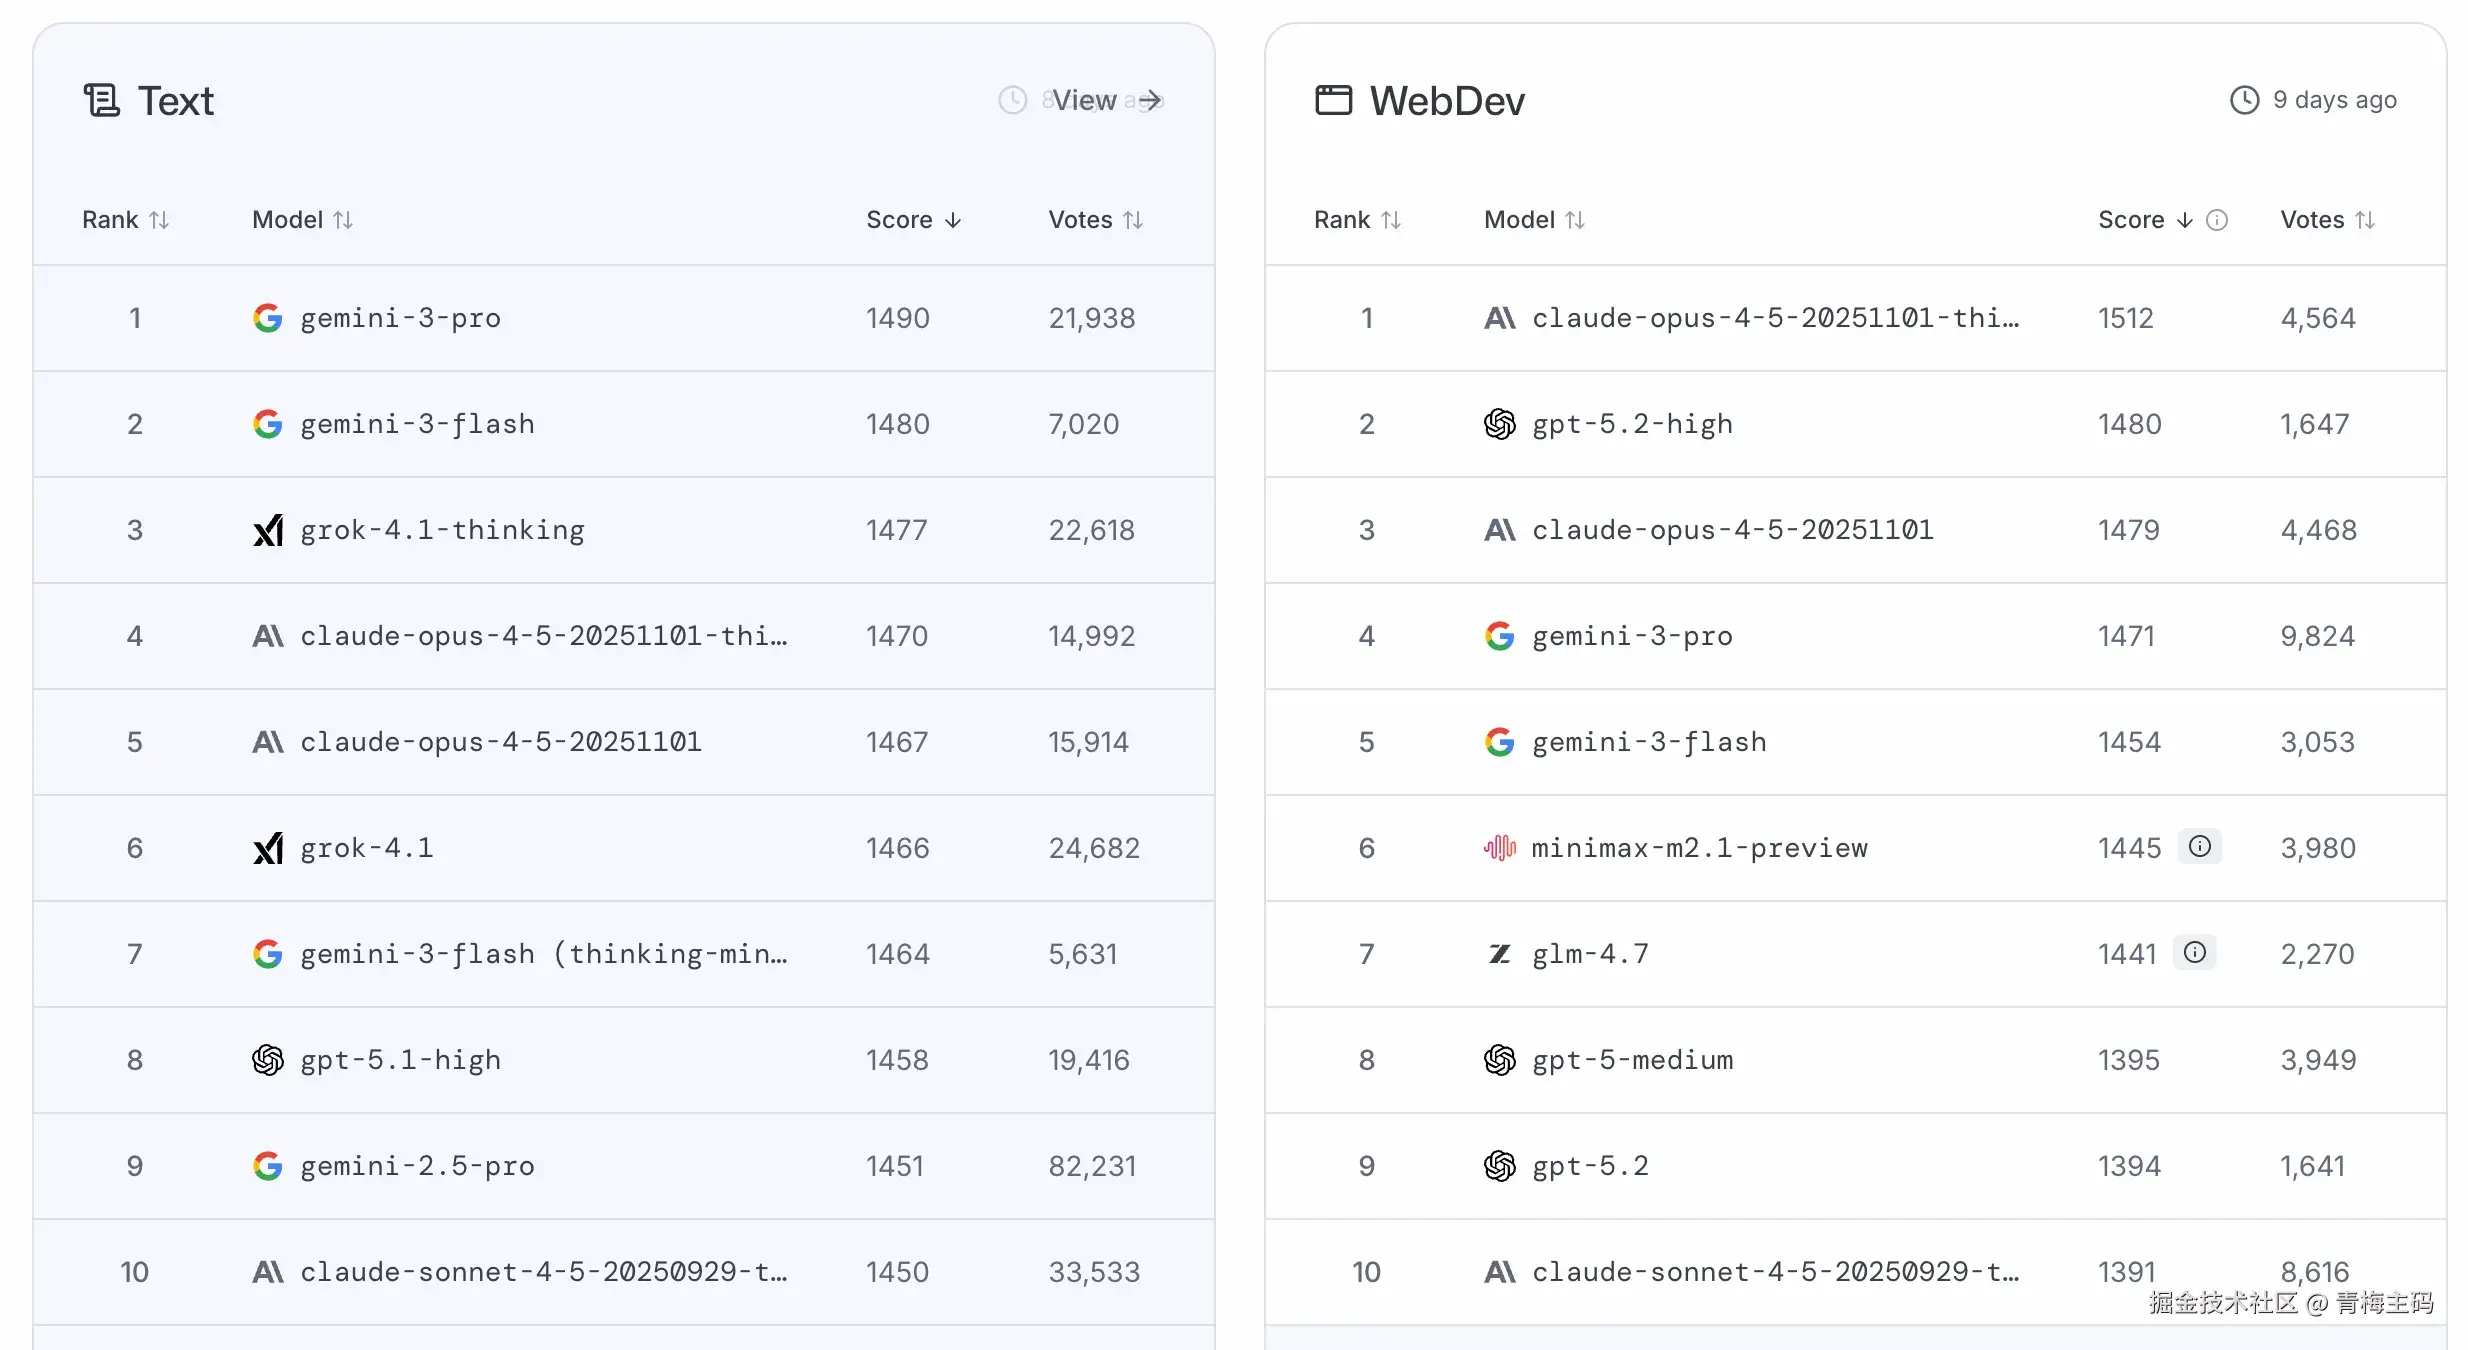The height and width of the screenshot is (1350, 2468).
Task: Click the info icon beside WebDev Score header
Action: pyautogui.click(x=2217, y=220)
